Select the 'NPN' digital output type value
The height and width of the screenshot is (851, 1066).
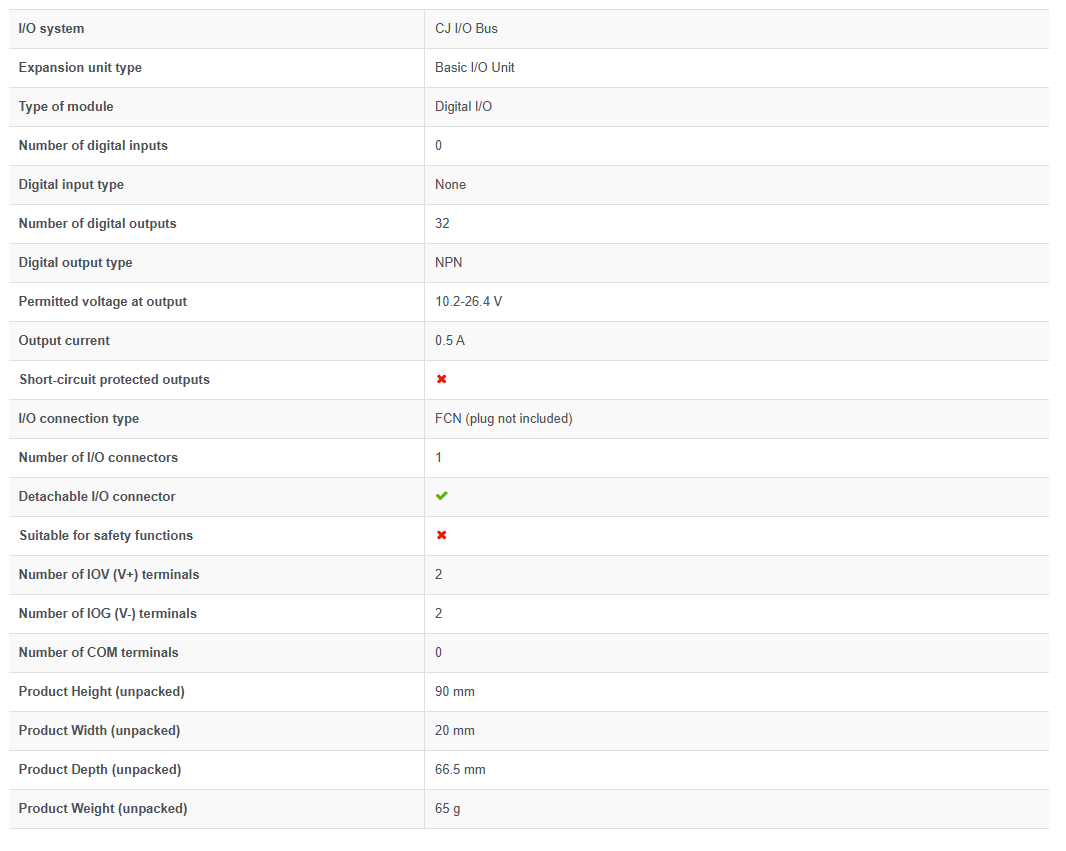coord(449,262)
